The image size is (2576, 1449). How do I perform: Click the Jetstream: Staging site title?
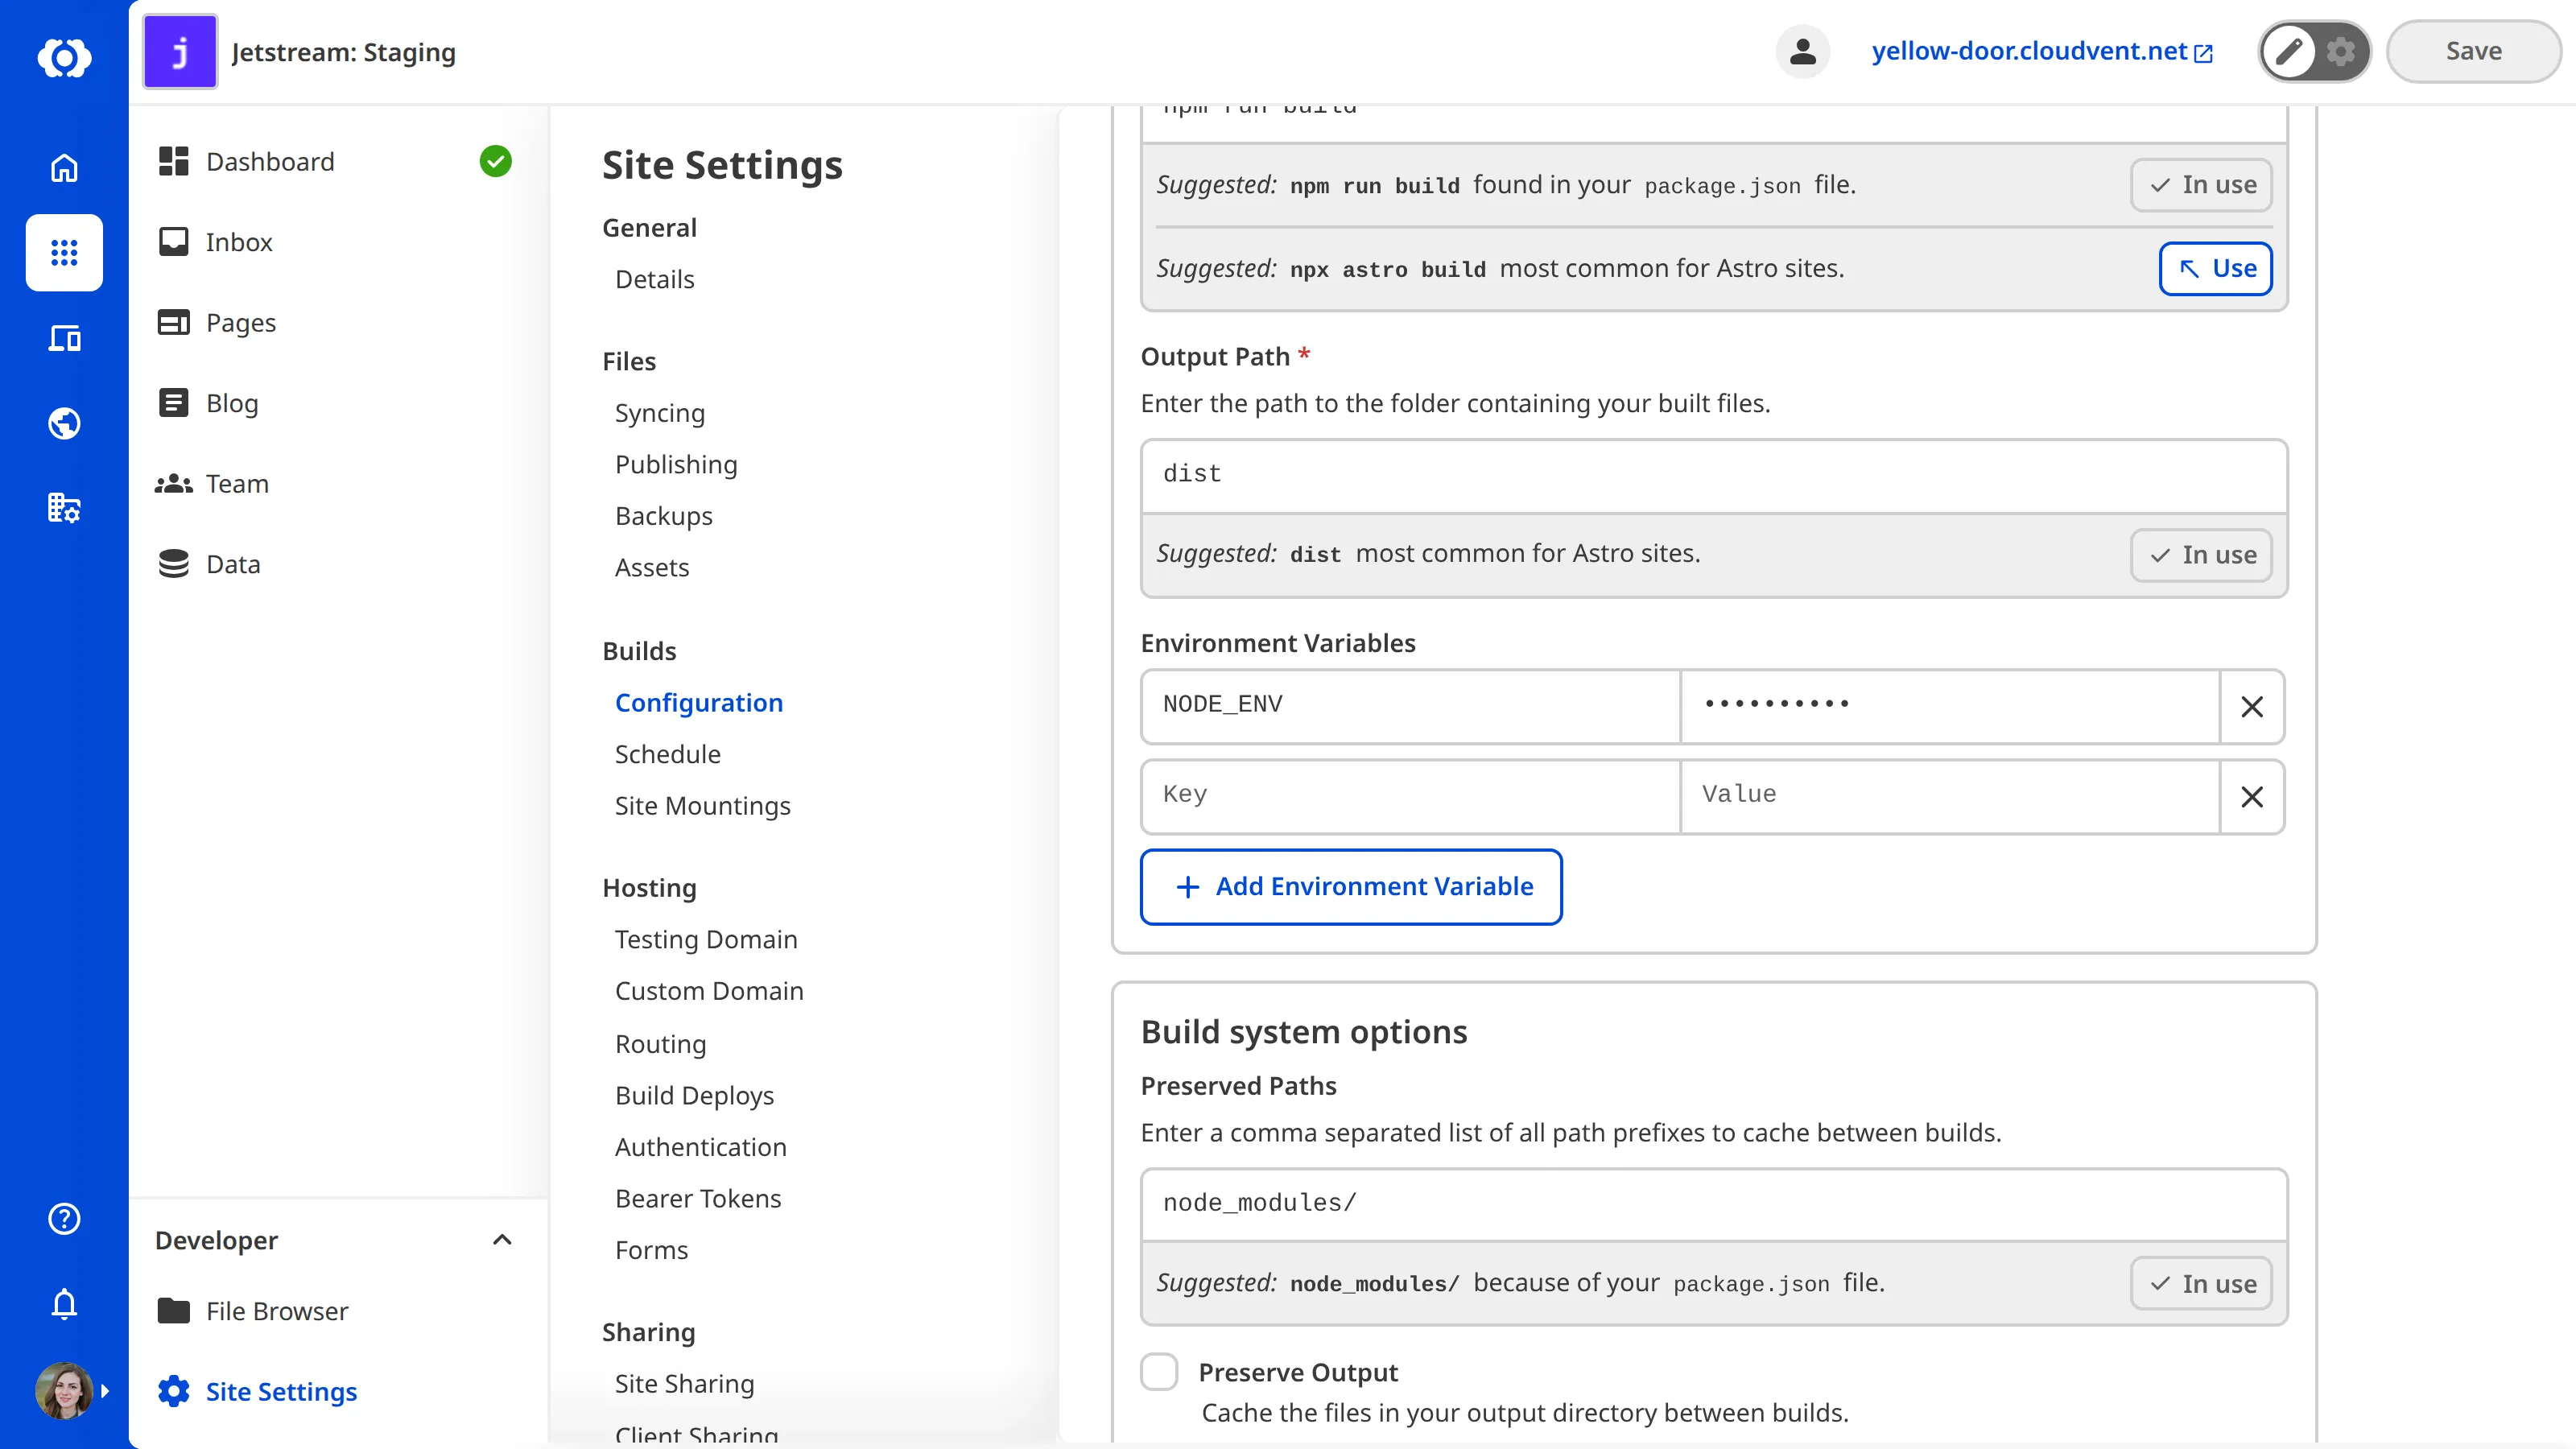tap(343, 52)
